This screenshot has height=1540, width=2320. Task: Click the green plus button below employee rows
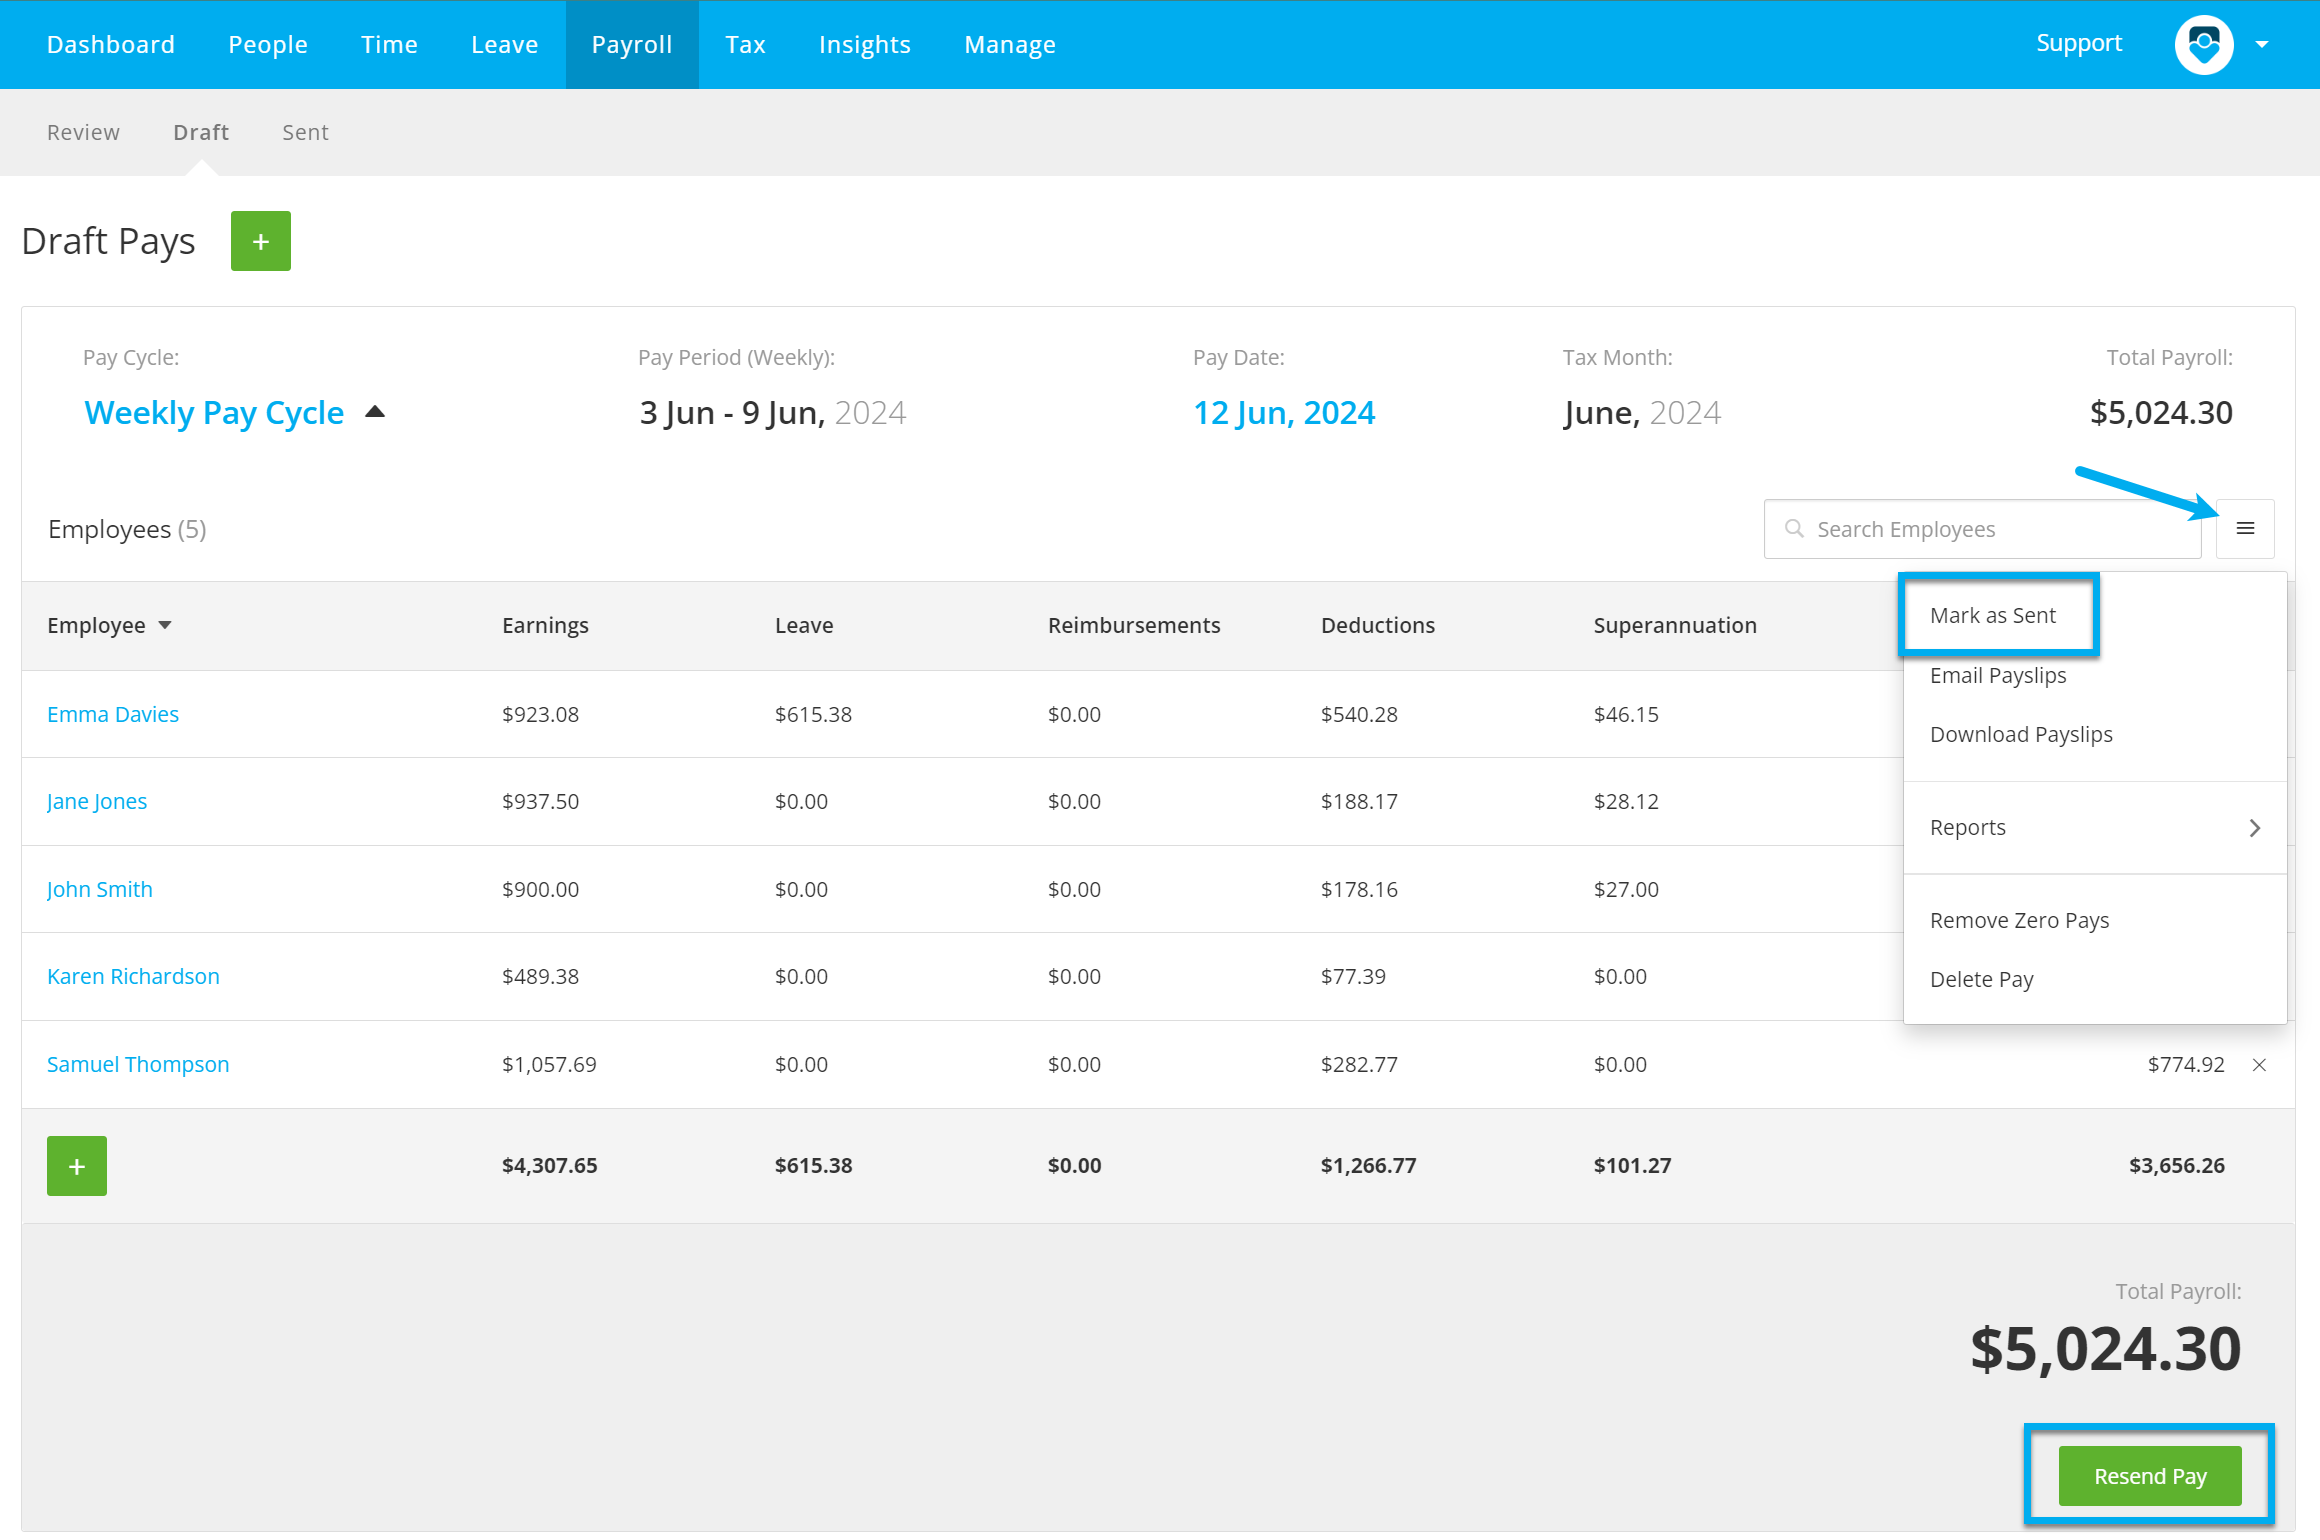click(77, 1166)
